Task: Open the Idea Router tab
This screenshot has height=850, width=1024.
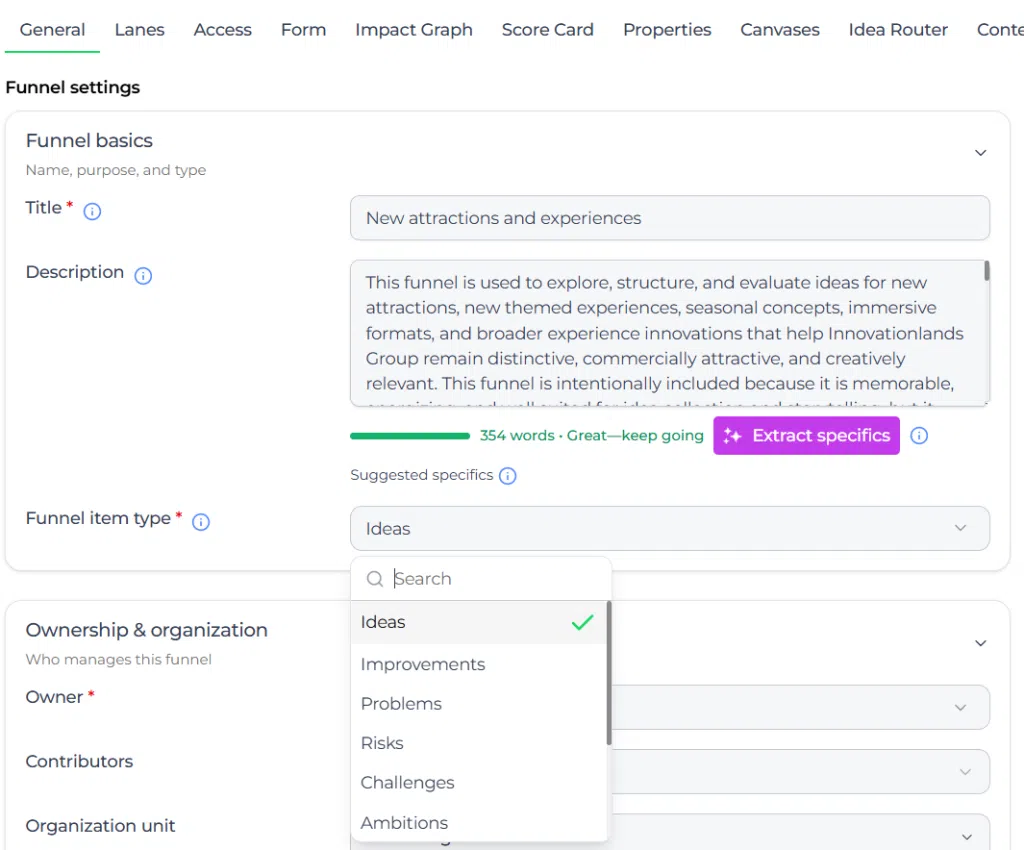Action: [x=898, y=30]
